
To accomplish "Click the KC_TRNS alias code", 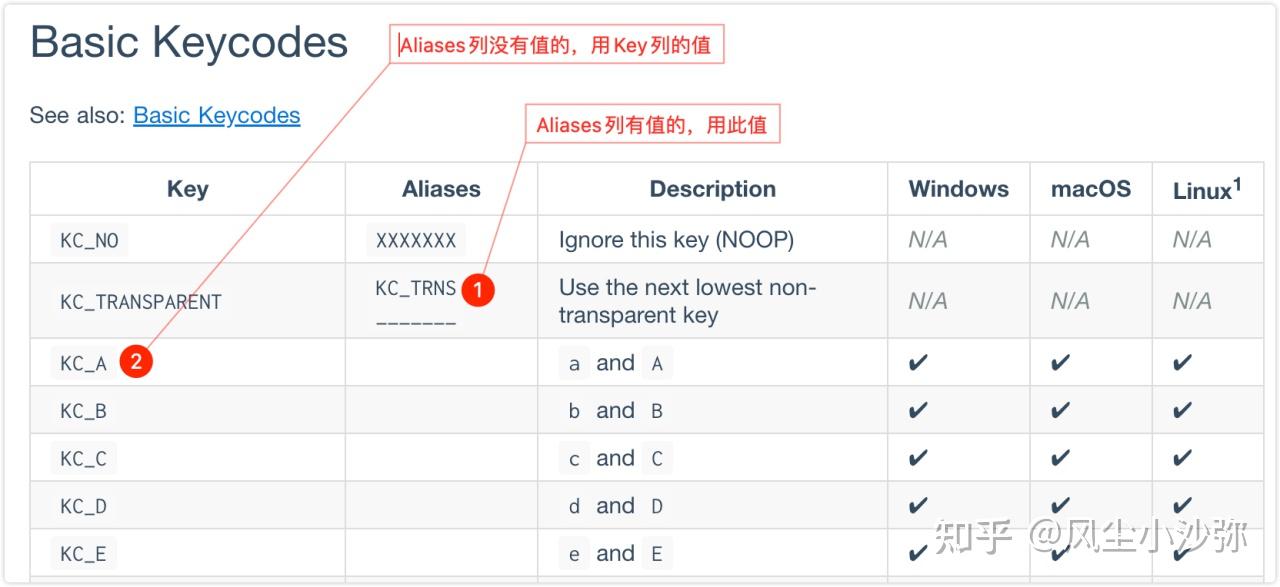I will click(415, 288).
